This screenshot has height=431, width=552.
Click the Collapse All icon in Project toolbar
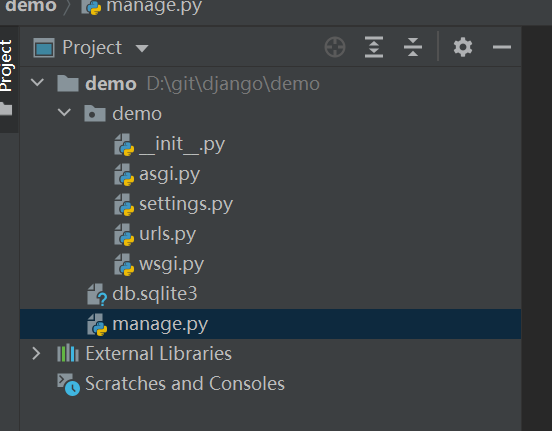(x=413, y=47)
